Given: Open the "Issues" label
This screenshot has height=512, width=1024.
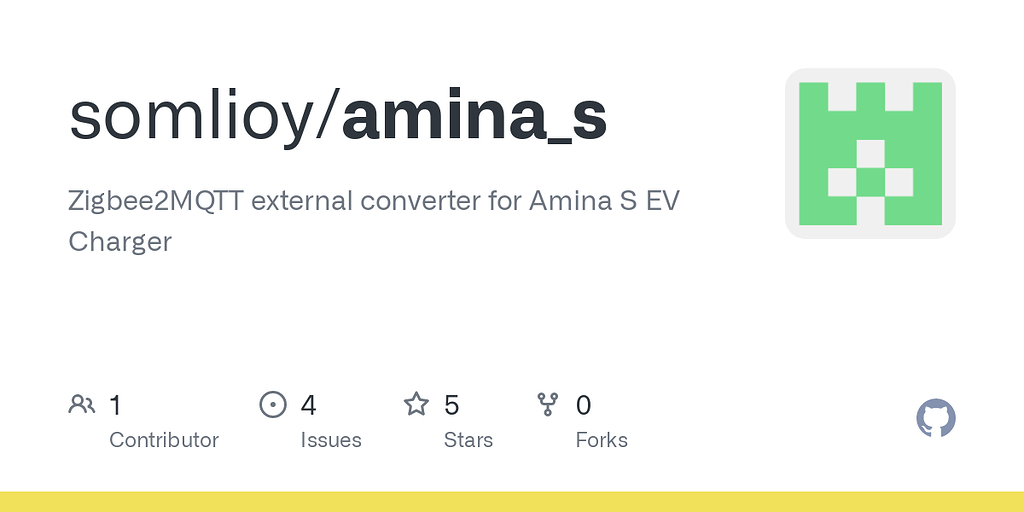Looking at the screenshot, I should pos(331,440).
